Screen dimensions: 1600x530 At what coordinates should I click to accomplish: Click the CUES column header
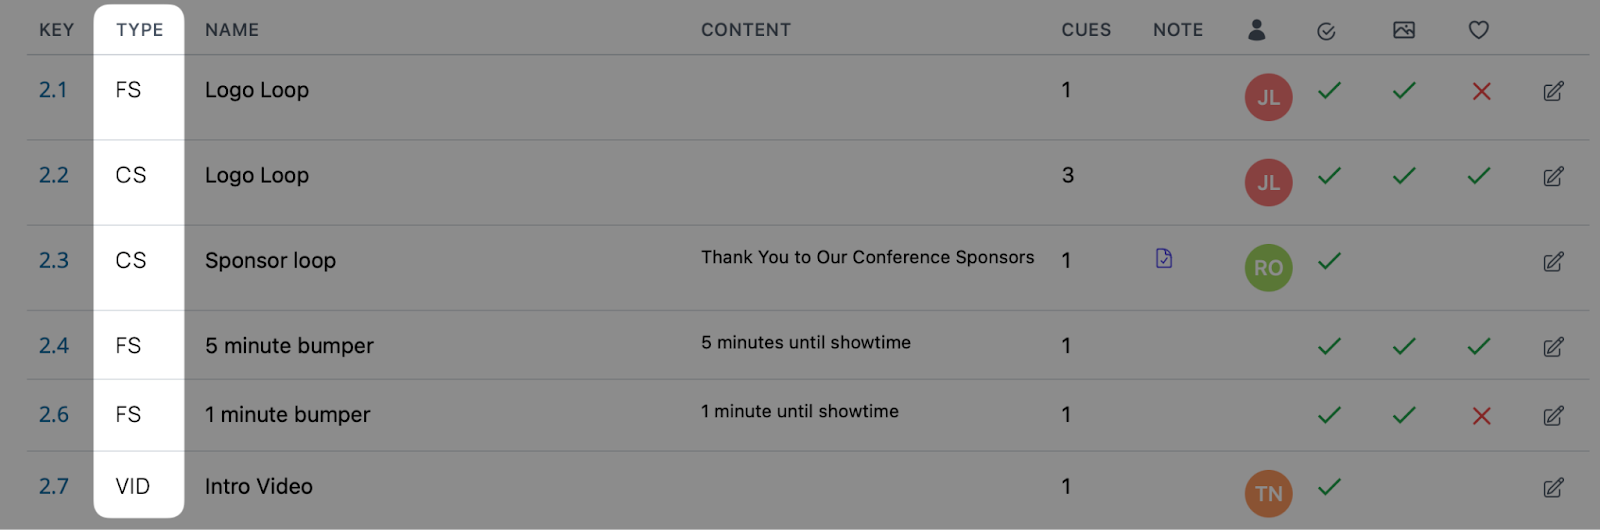1086,30
